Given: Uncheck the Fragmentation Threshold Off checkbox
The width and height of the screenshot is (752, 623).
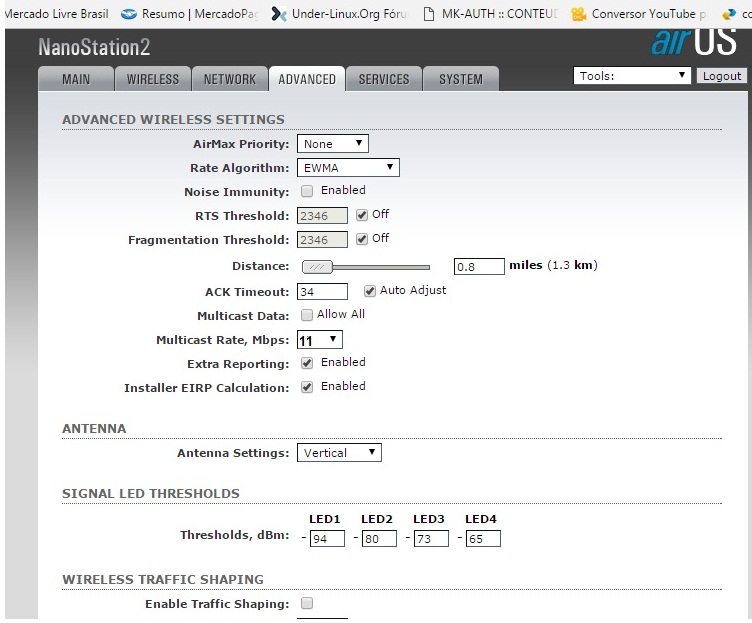Looking at the screenshot, I should [362, 239].
